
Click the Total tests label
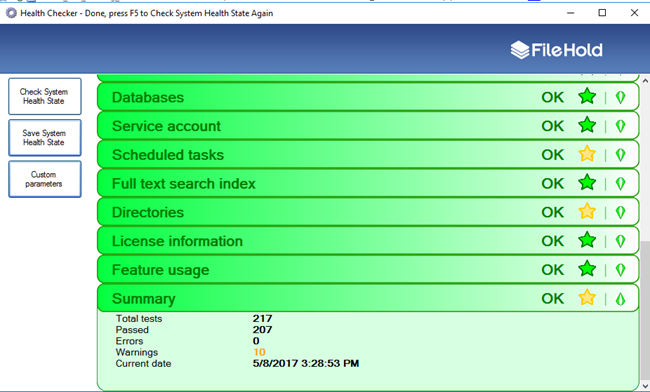pyautogui.click(x=139, y=318)
